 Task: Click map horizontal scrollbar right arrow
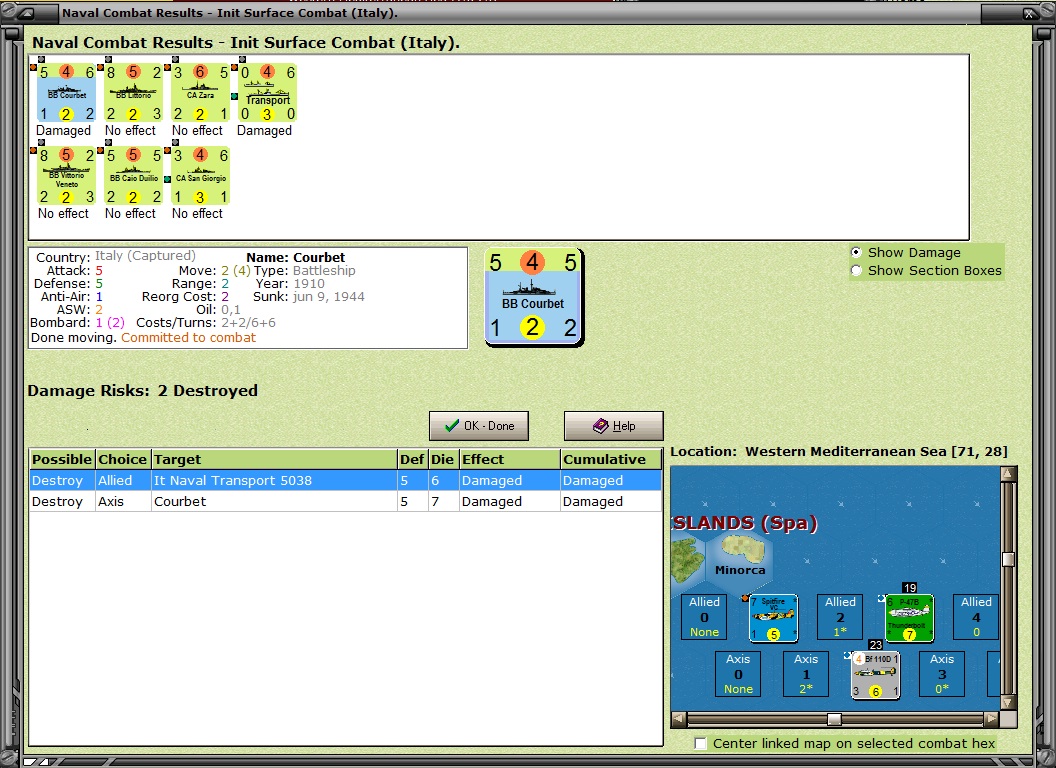[991, 719]
